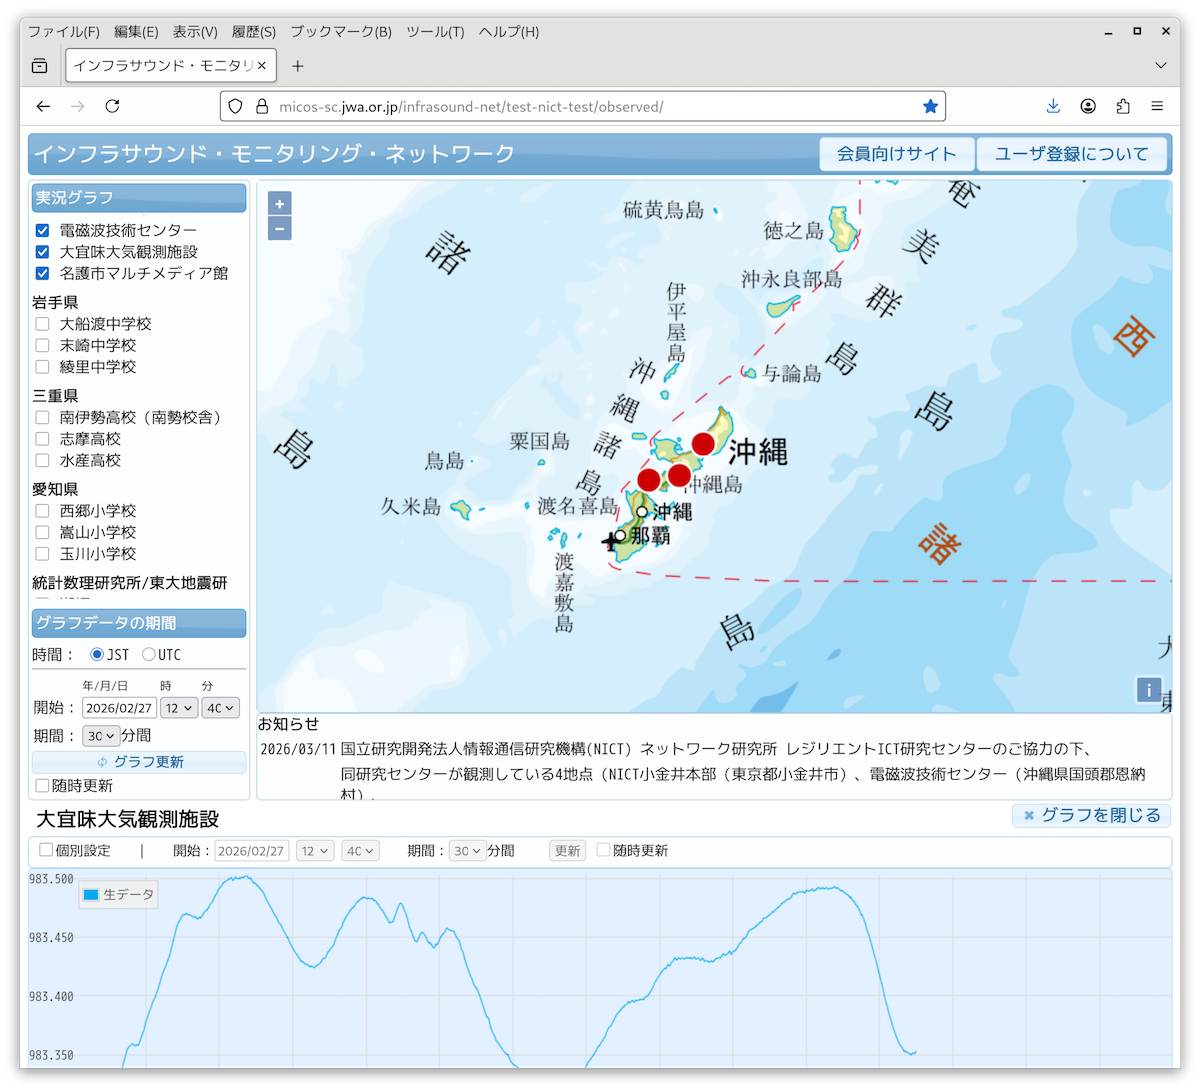Open the graph panel 期間 dropdown

point(467,851)
